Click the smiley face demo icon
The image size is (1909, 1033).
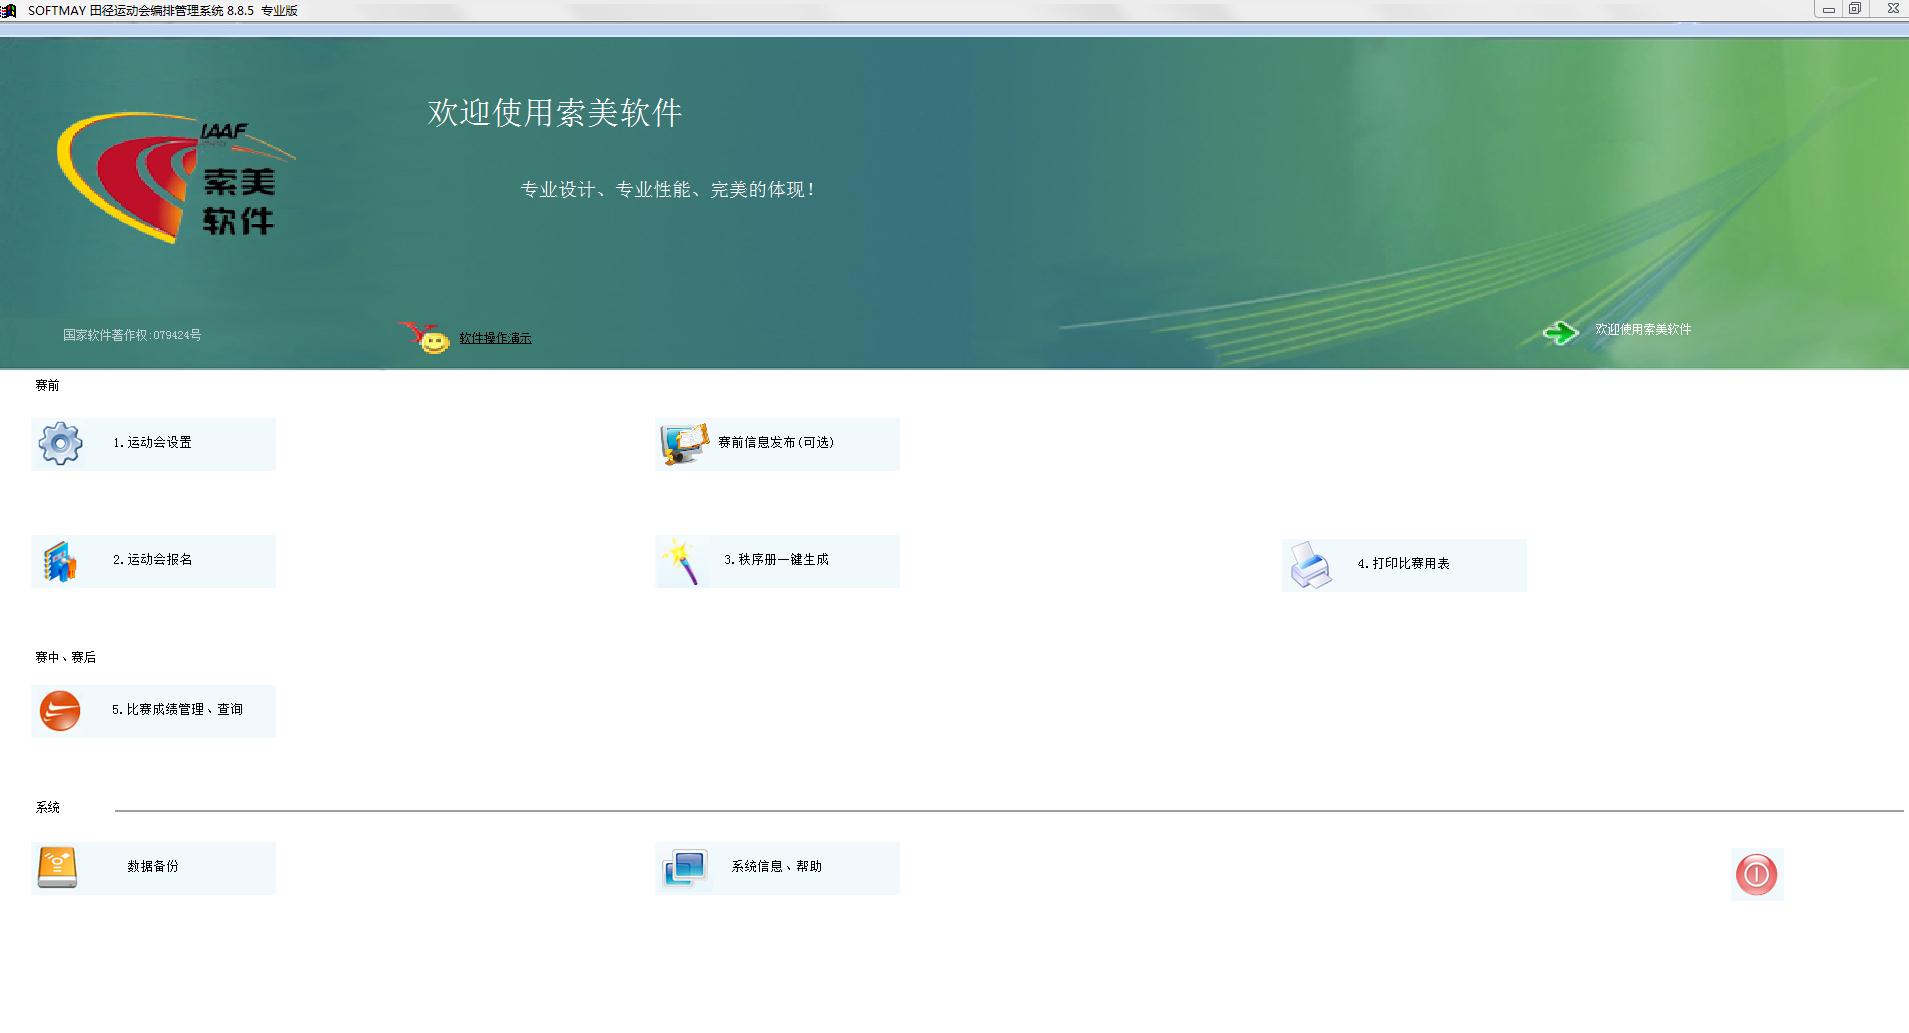click(425, 337)
